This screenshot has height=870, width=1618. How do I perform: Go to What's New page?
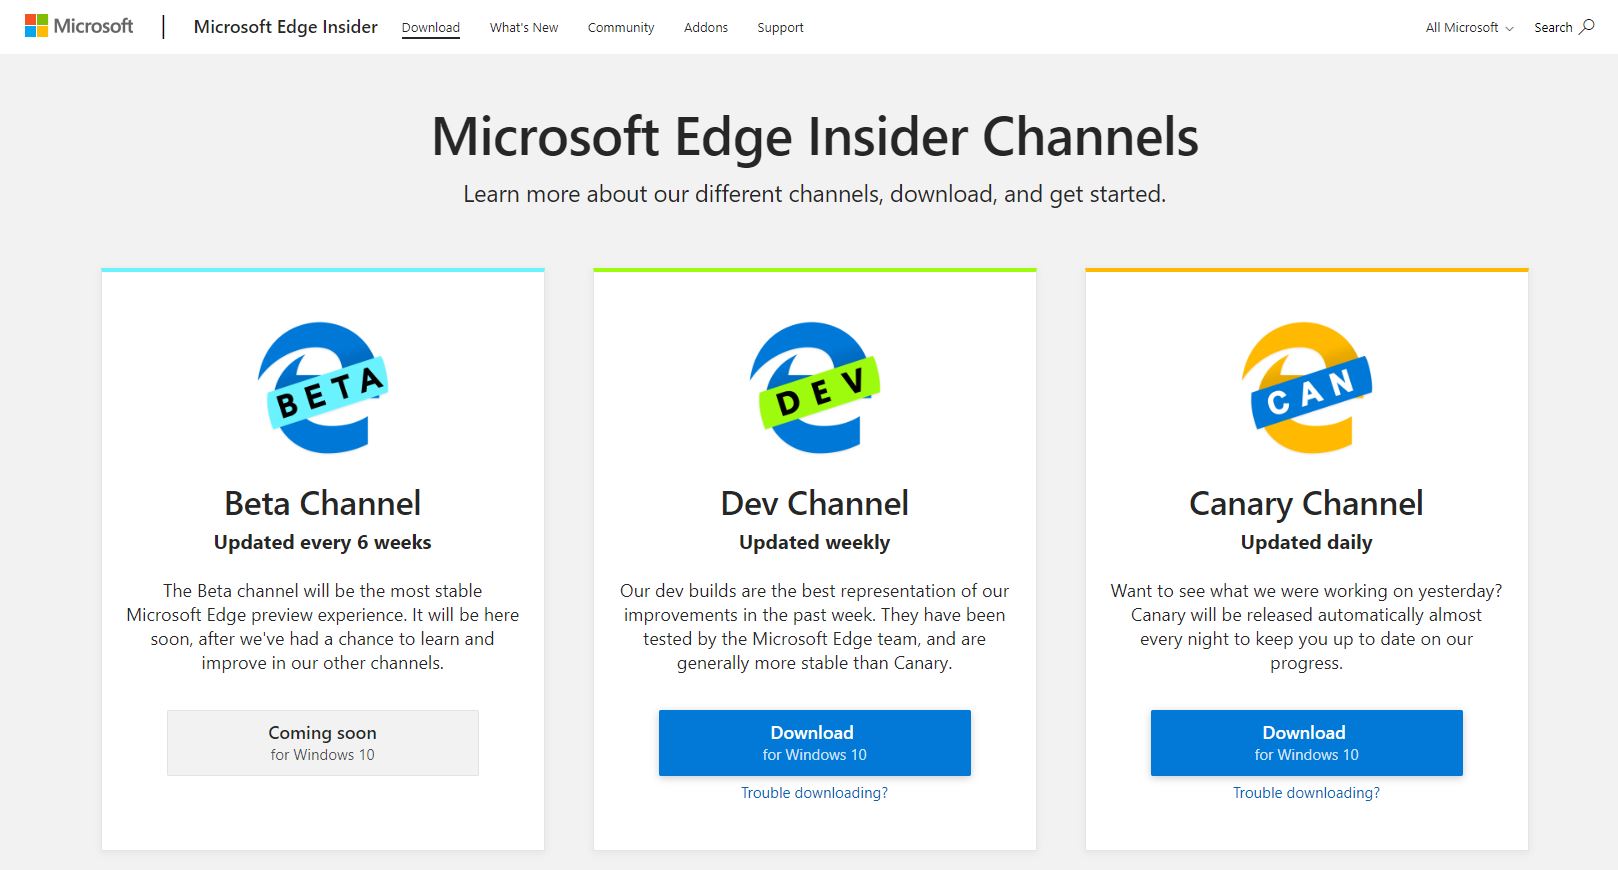[x=524, y=28]
